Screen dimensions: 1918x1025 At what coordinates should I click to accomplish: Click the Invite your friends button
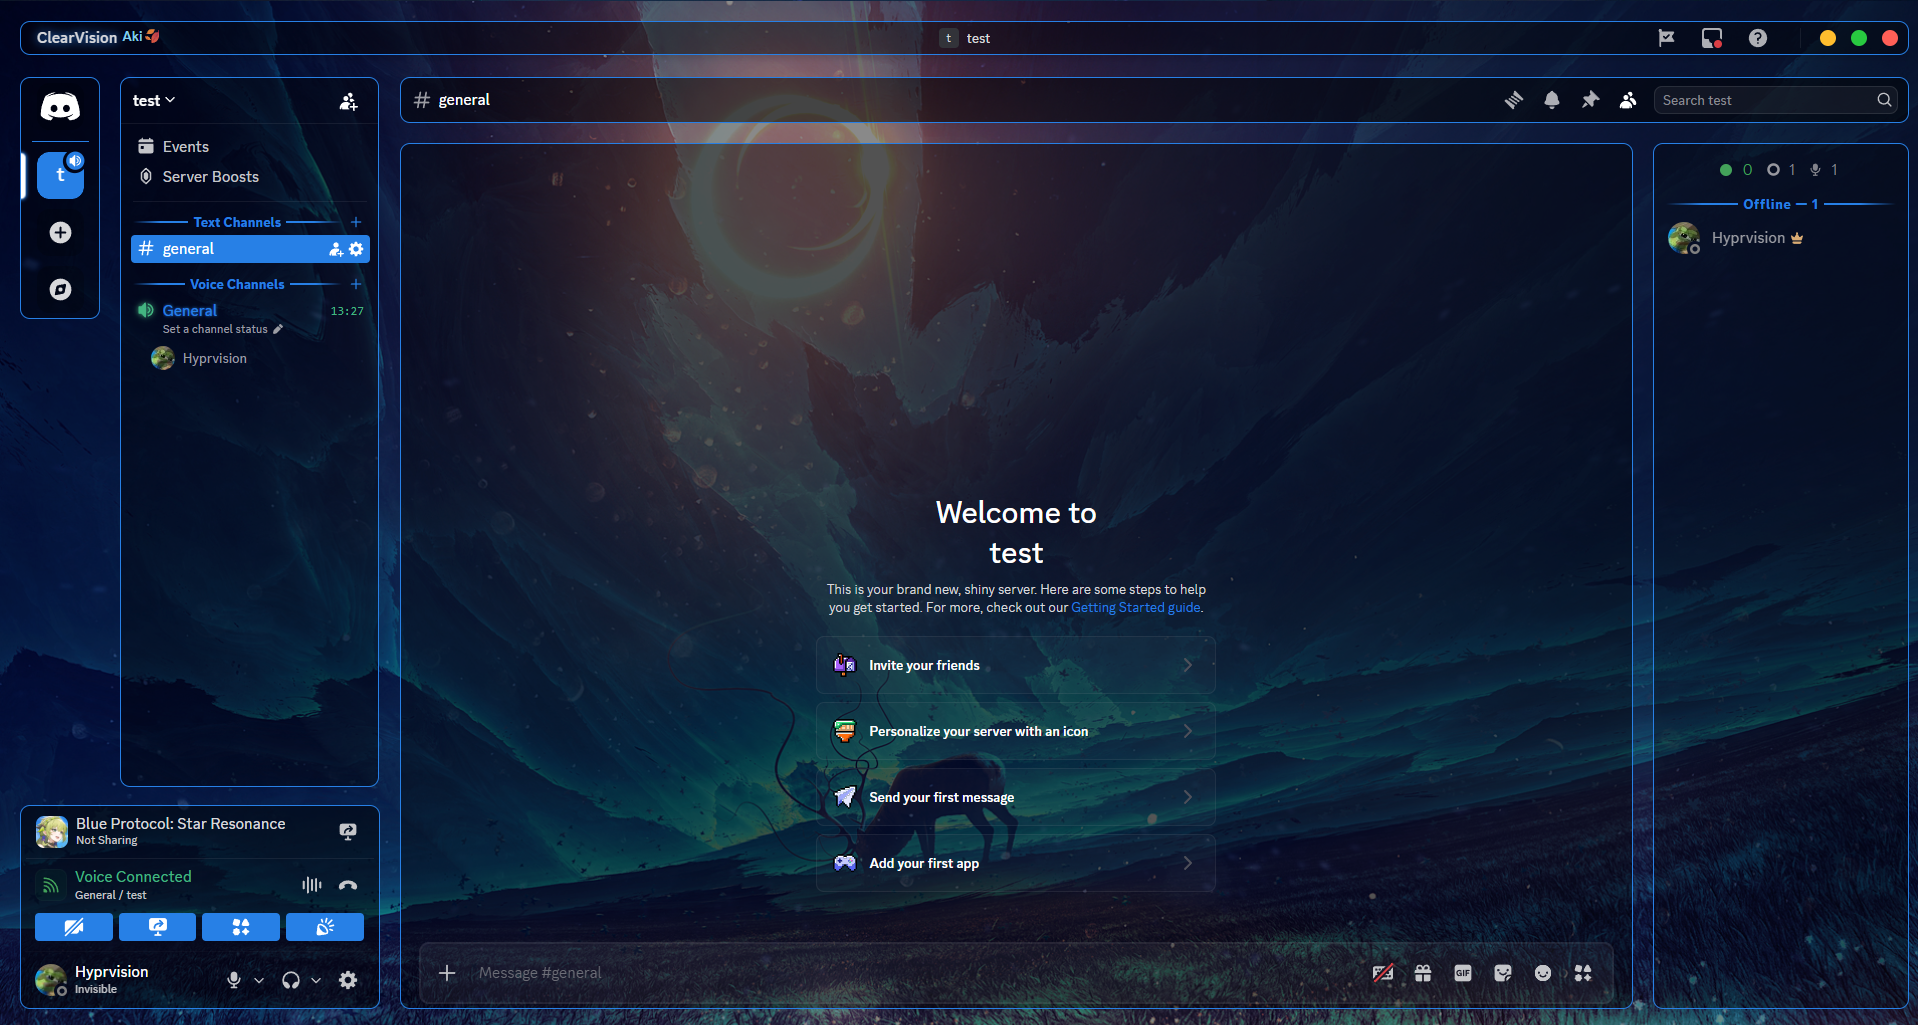[1016, 665]
